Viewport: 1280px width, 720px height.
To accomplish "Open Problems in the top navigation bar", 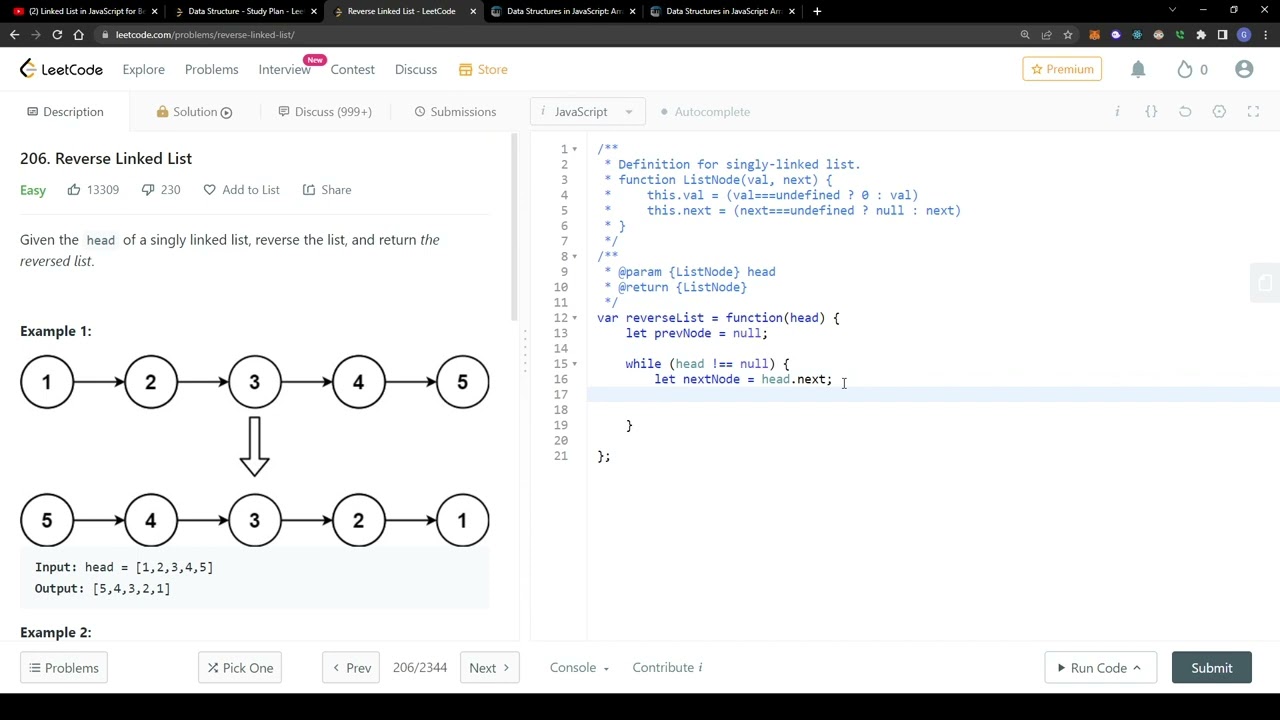I will click(211, 69).
